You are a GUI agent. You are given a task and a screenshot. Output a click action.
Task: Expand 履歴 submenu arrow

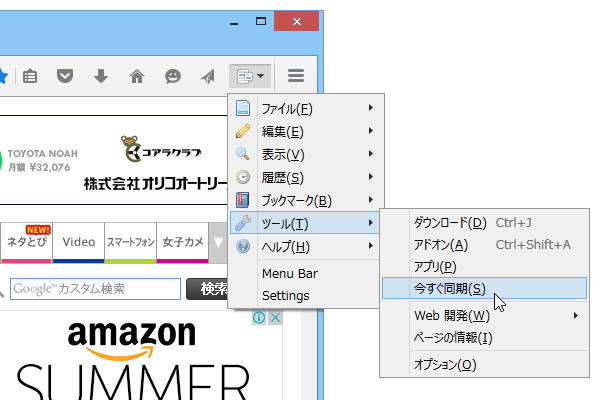tap(370, 176)
